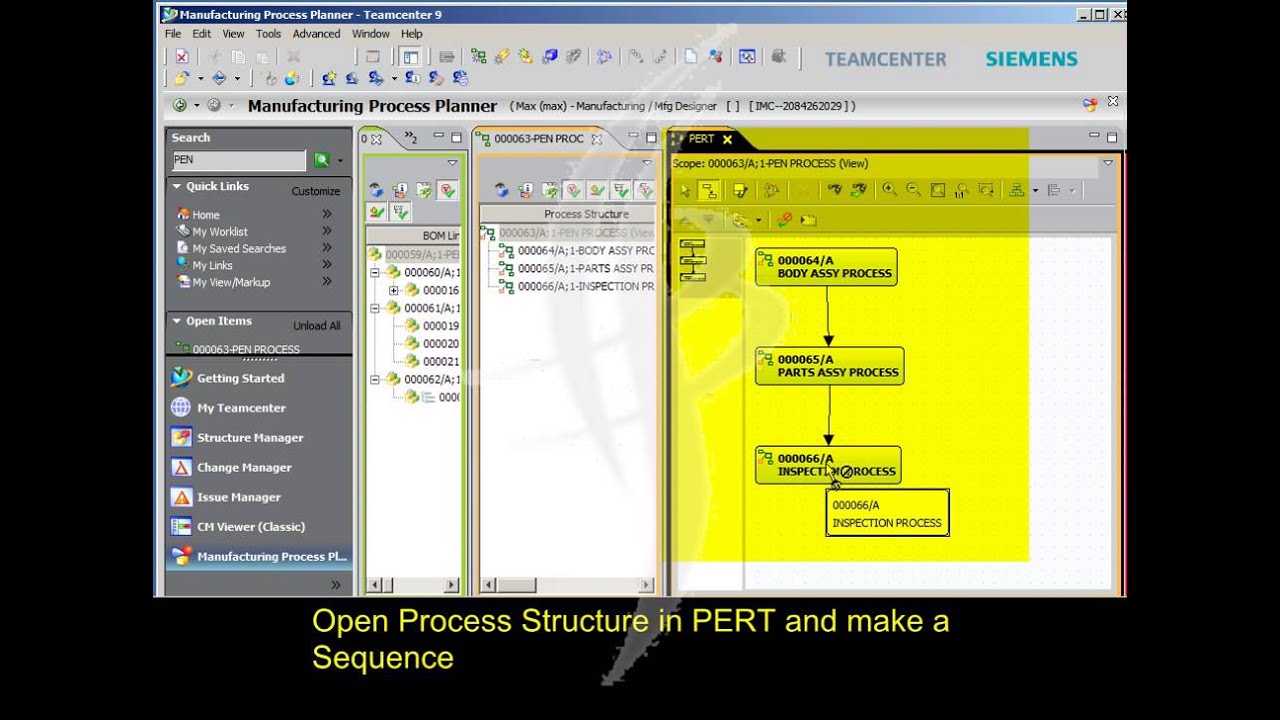This screenshot has width=1280, height=720.
Task: Click the red X icon in main toolbar
Action: point(182,57)
